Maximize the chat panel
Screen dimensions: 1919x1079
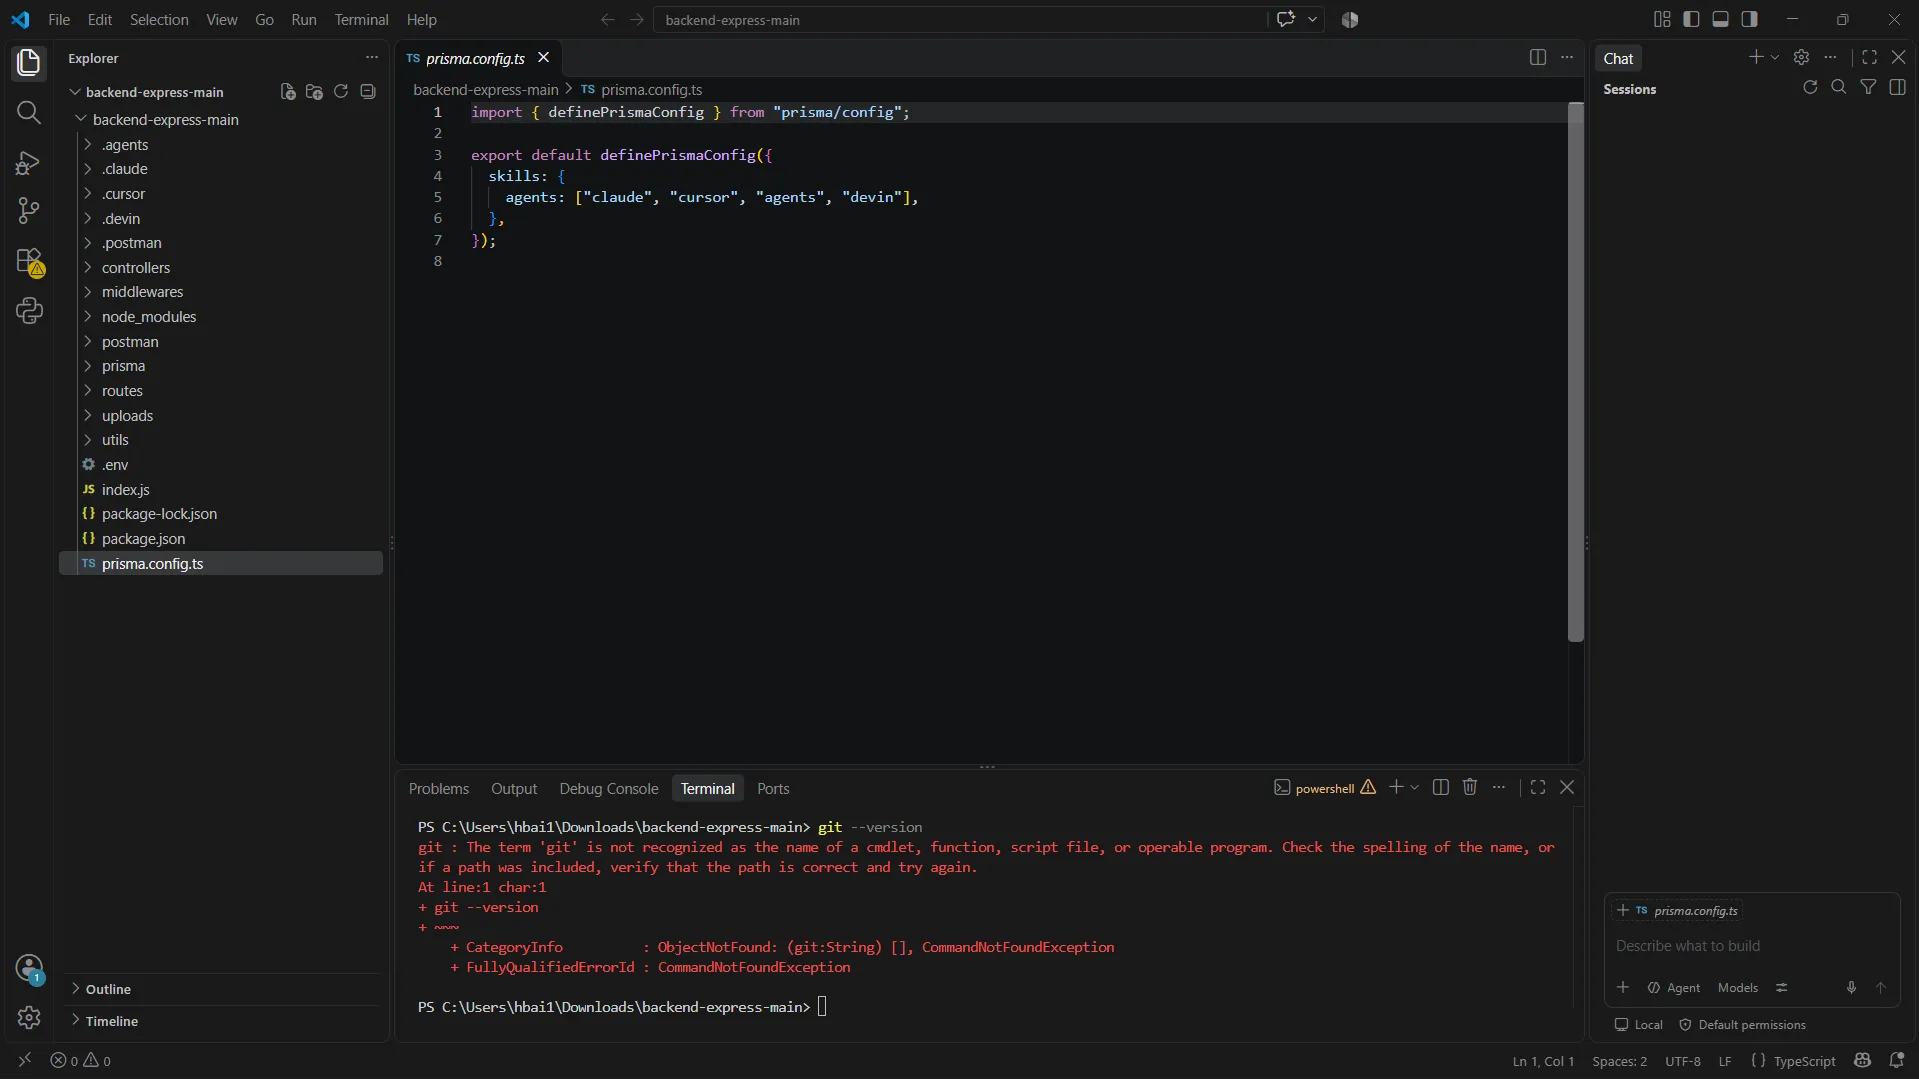click(x=1869, y=58)
